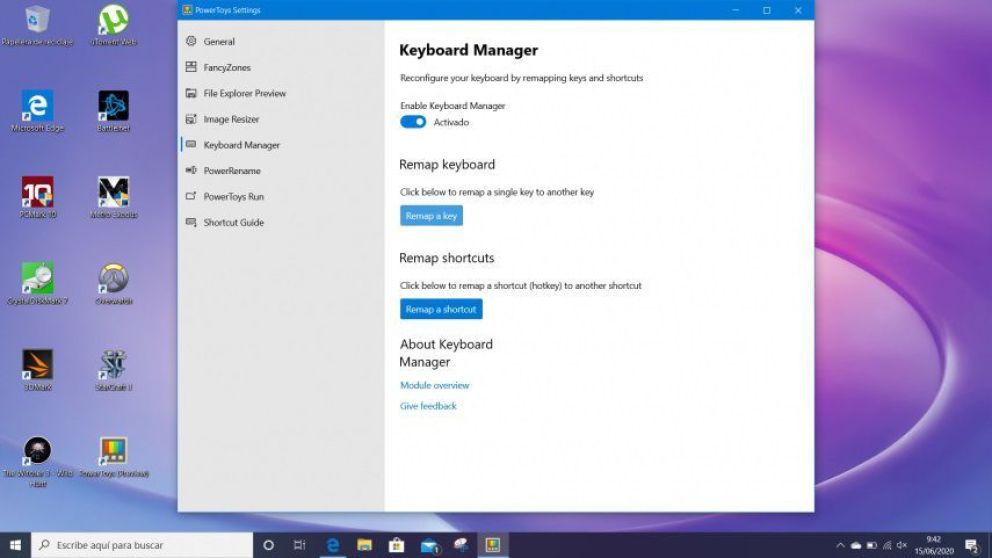992x558 pixels.
Task: Click the Remap a shortcut button
Action: pos(441,309)
